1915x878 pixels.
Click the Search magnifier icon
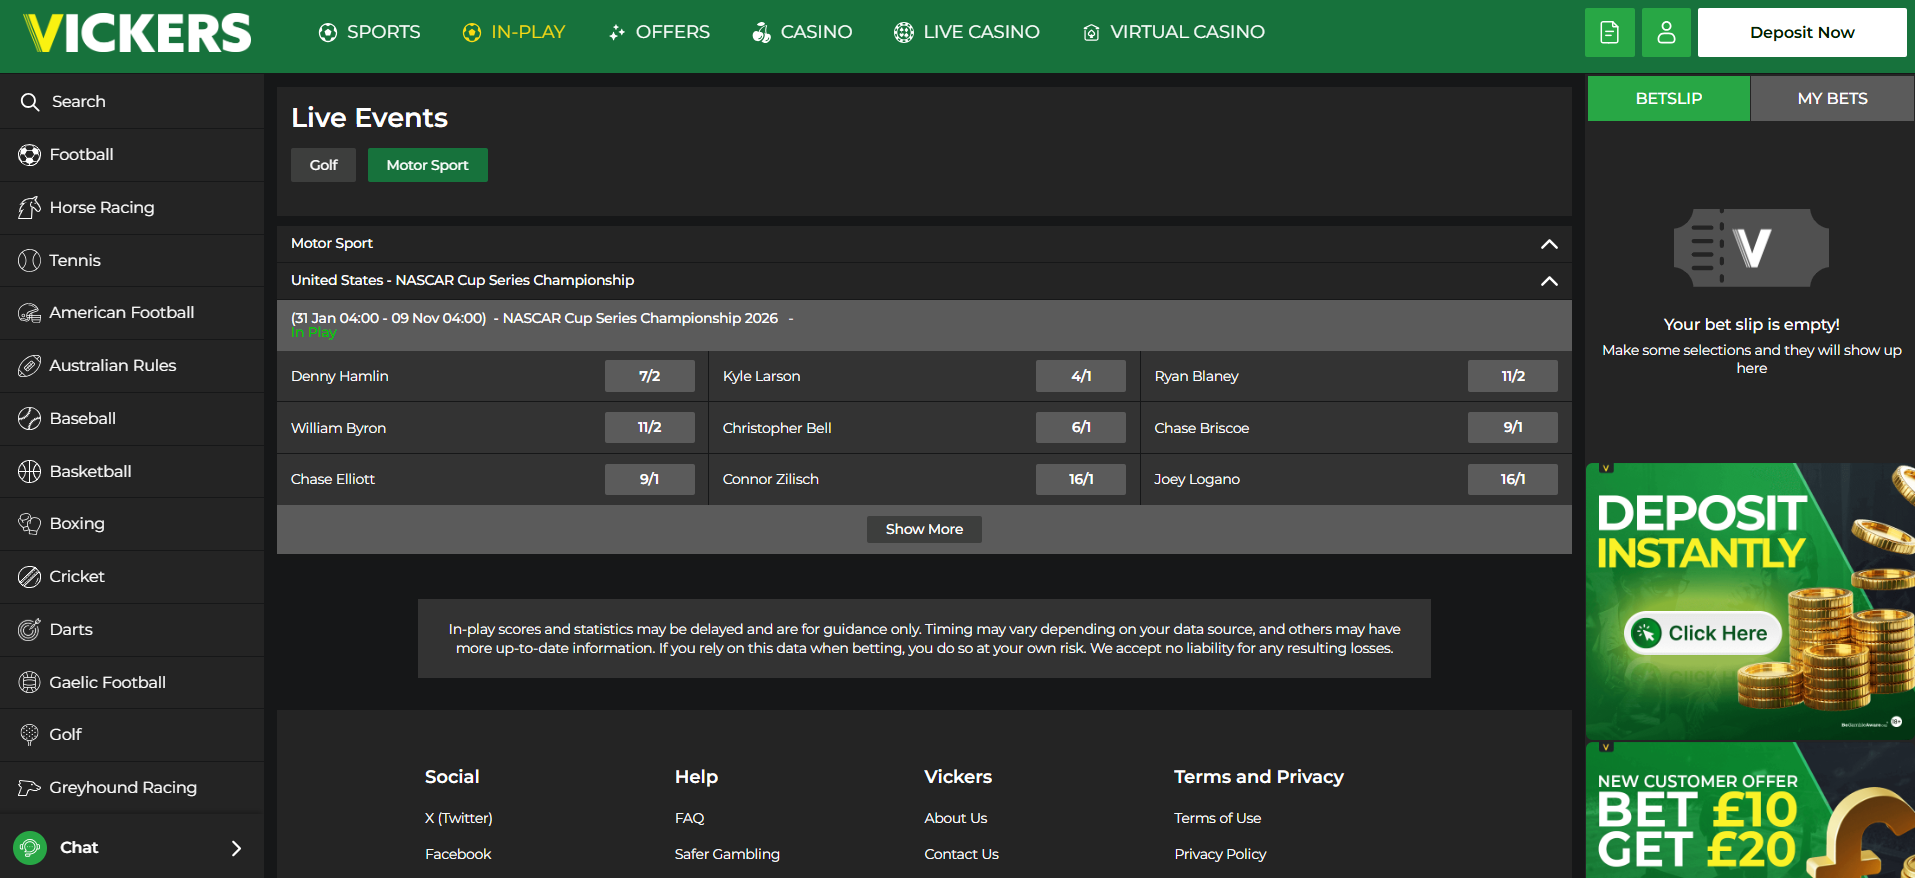(30, 102)
